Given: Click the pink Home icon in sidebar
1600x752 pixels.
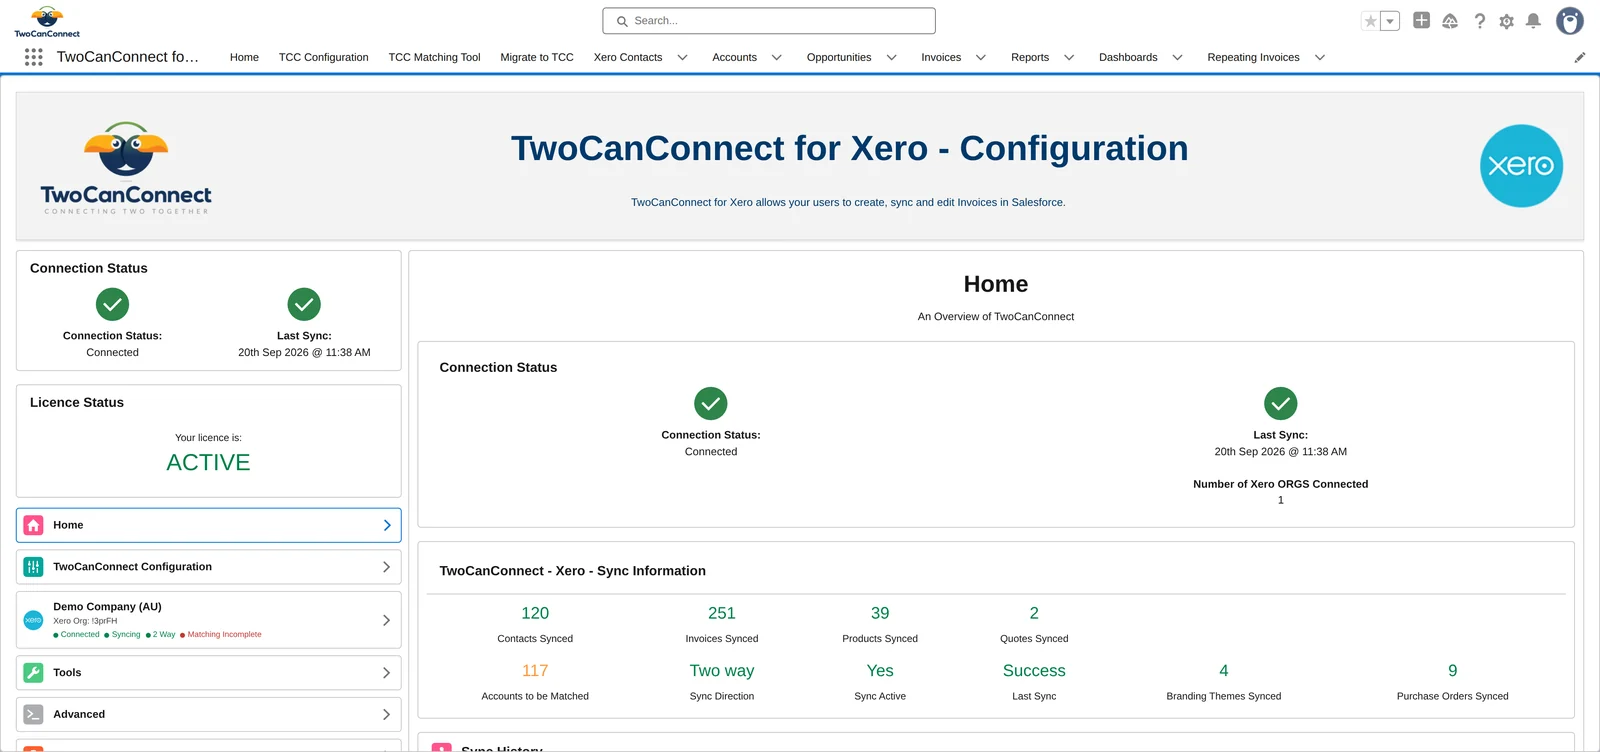Looking at the screenshot, I should tap(33, 525).
